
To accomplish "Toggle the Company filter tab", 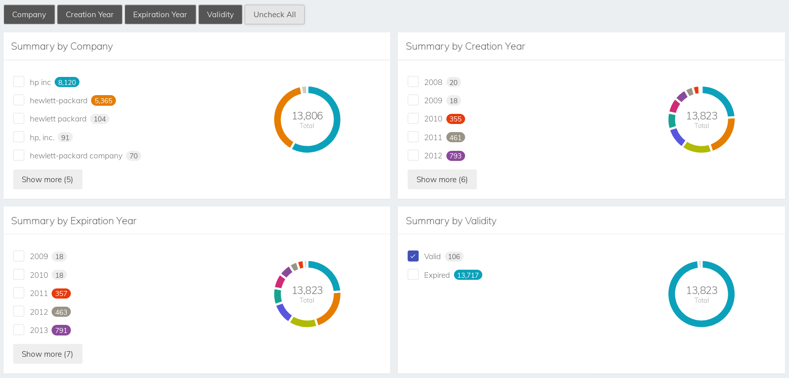I will click(29, 15).
